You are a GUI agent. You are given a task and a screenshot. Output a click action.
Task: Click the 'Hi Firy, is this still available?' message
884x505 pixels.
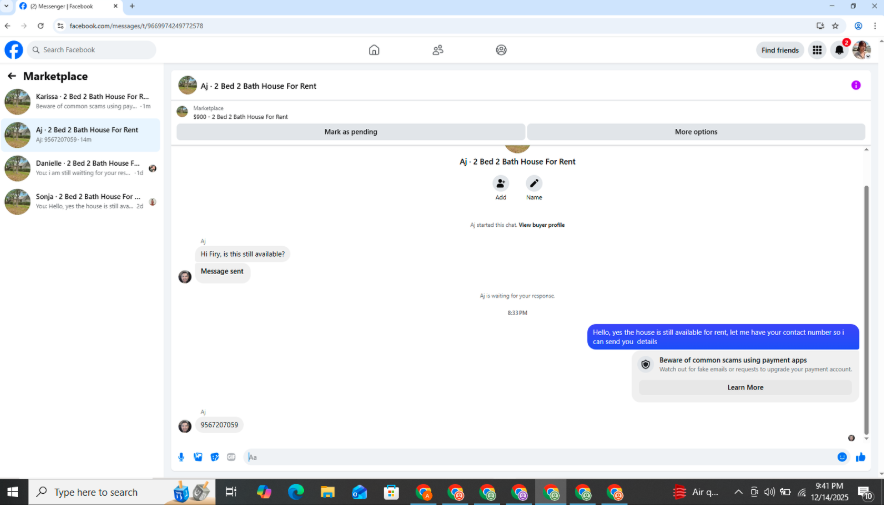(242, 254)
